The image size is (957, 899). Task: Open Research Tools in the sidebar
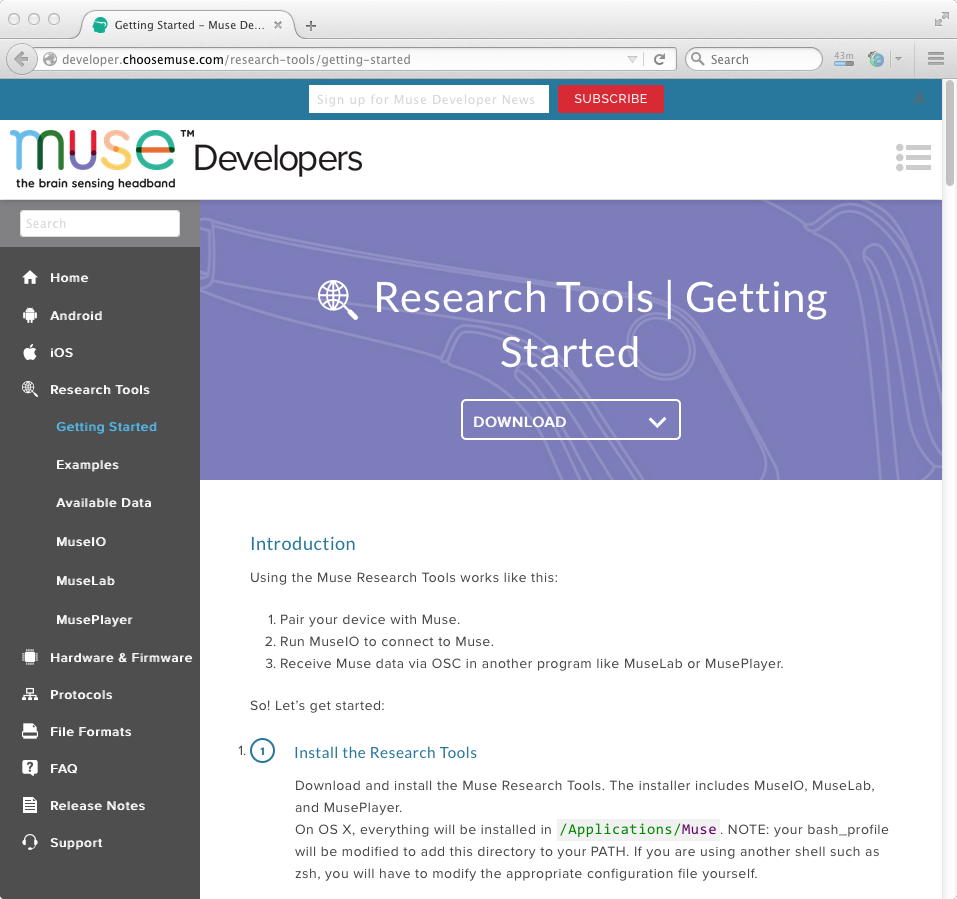[100, 389]
